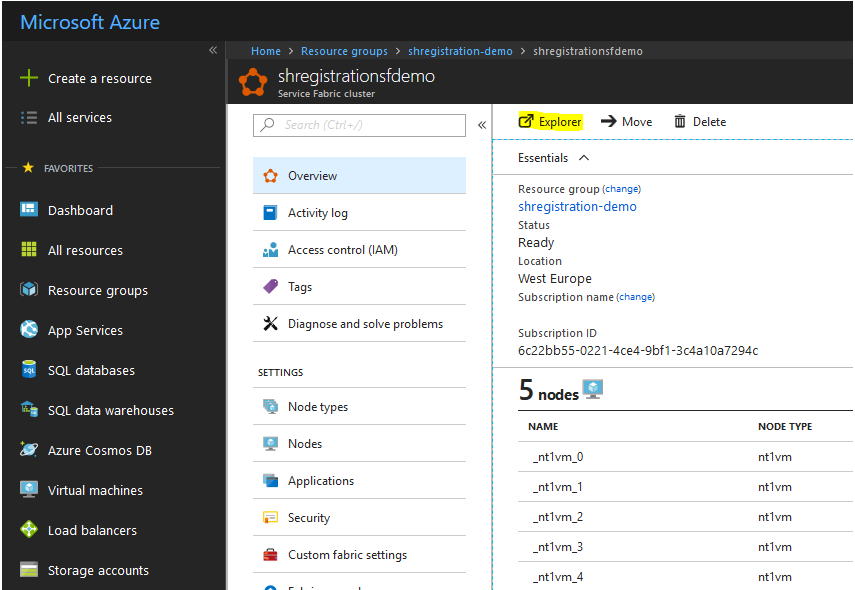Select node row _nt1vm_2
This screenshot has height=590, width=855.
coord(685,516)
